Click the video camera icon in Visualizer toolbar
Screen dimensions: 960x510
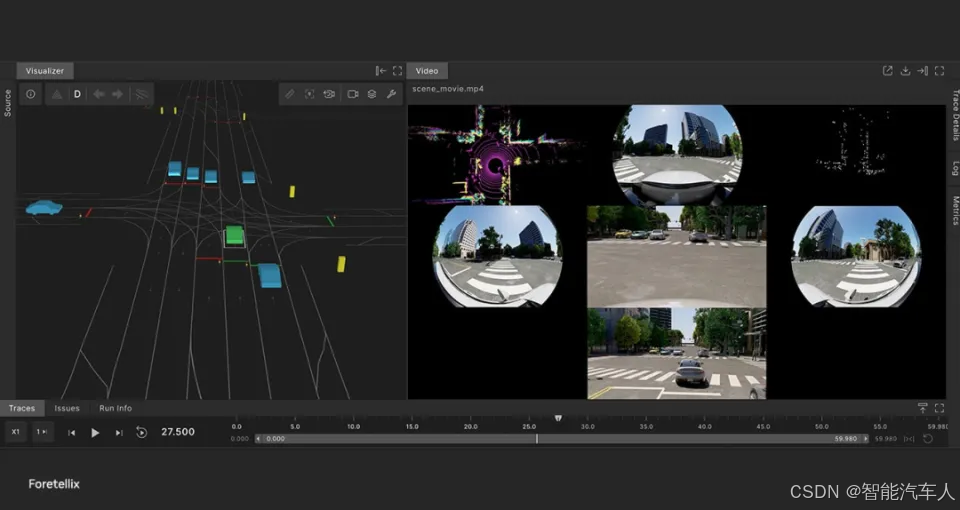[x=353, y=94]
